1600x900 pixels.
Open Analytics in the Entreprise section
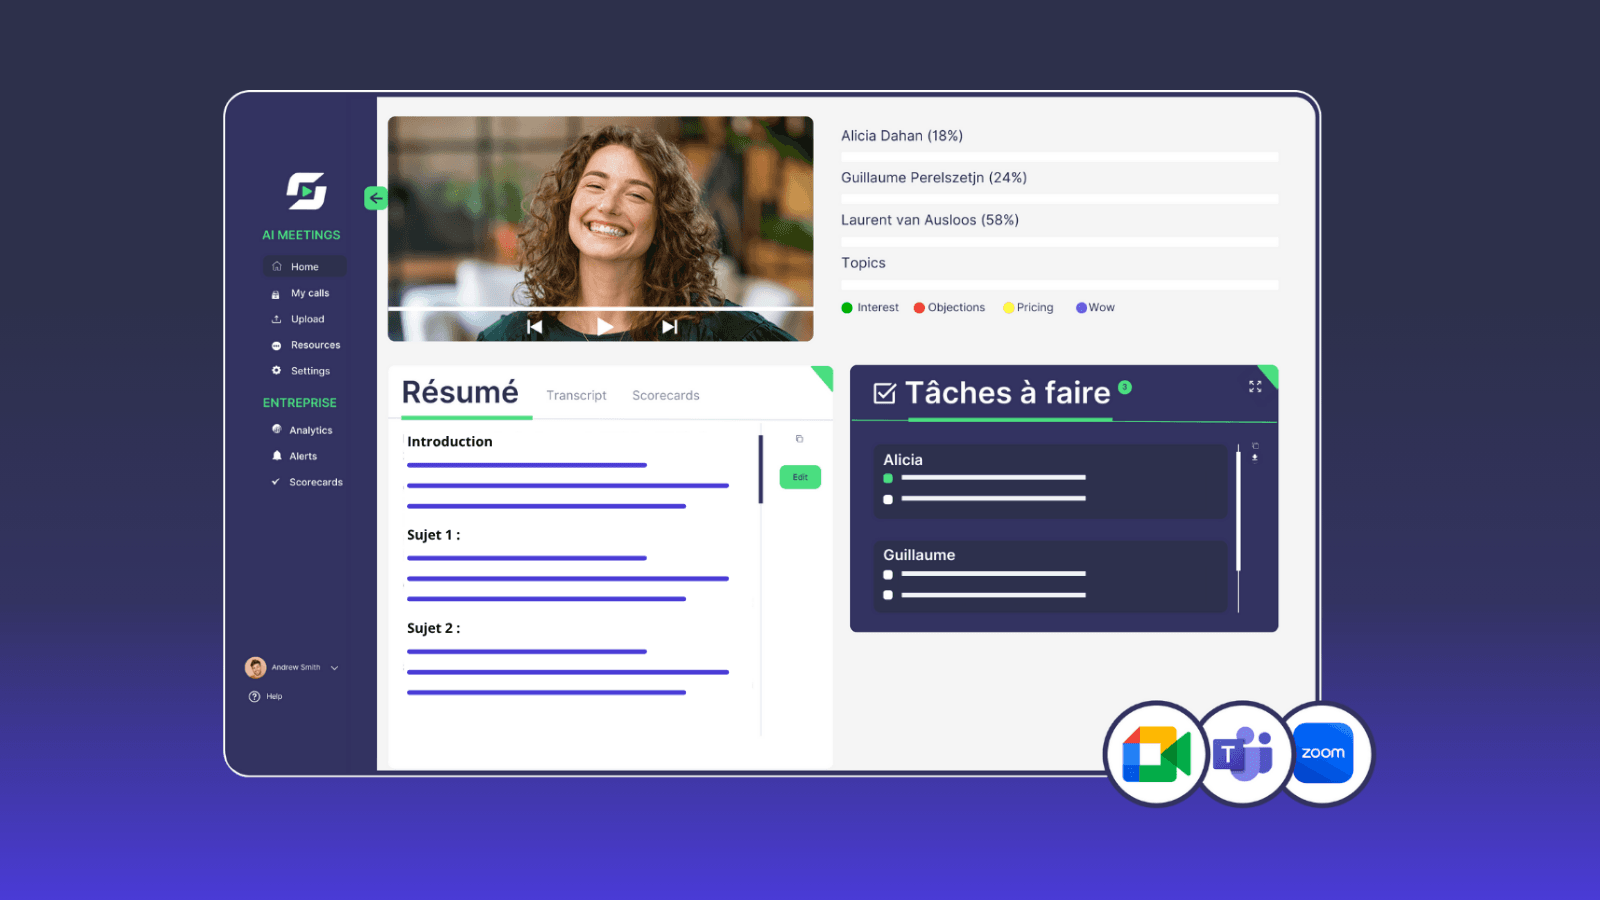tap(310, 430)
